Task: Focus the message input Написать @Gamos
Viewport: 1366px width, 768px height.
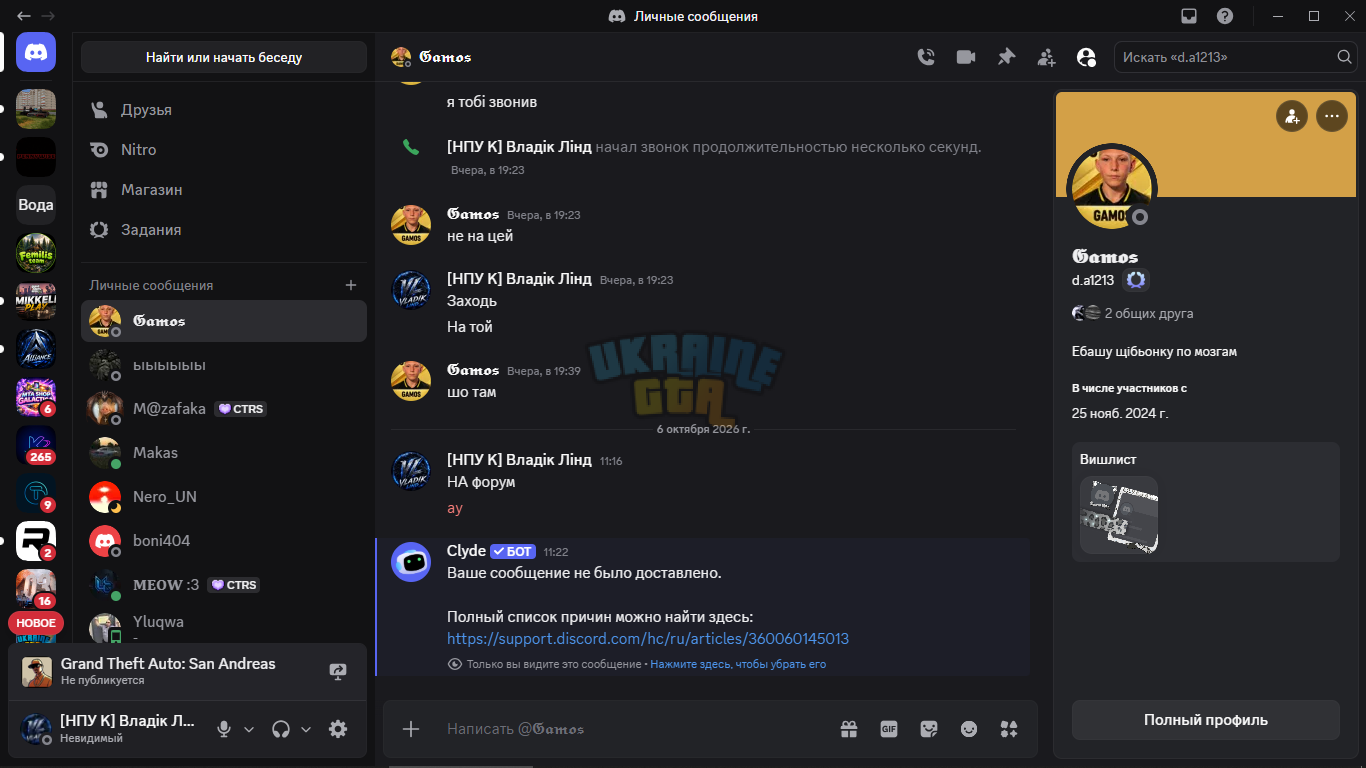Action: pyautogui.click(x=635, y=729)
